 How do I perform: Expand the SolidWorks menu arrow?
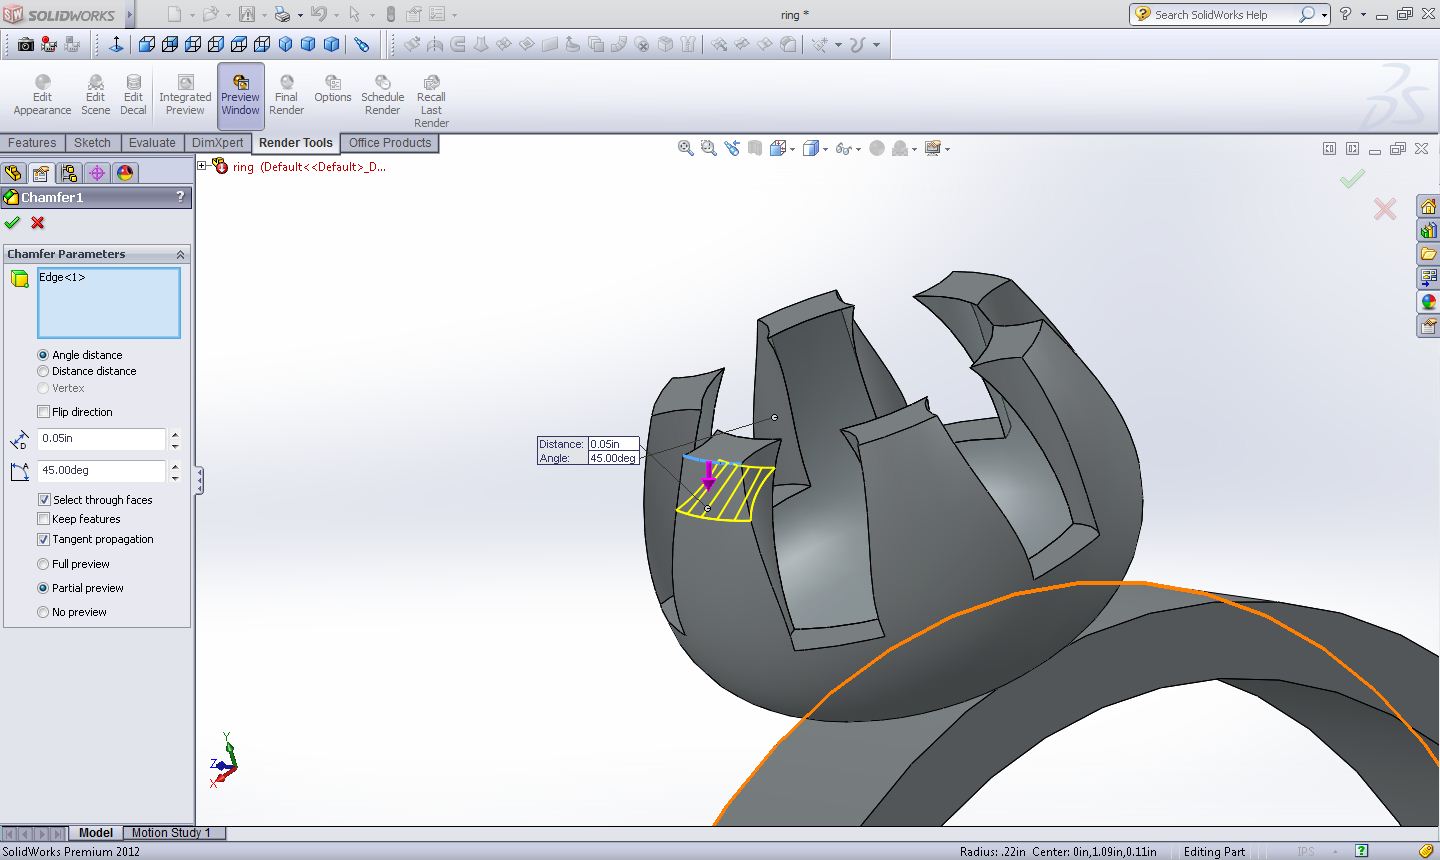click(129, 15)
